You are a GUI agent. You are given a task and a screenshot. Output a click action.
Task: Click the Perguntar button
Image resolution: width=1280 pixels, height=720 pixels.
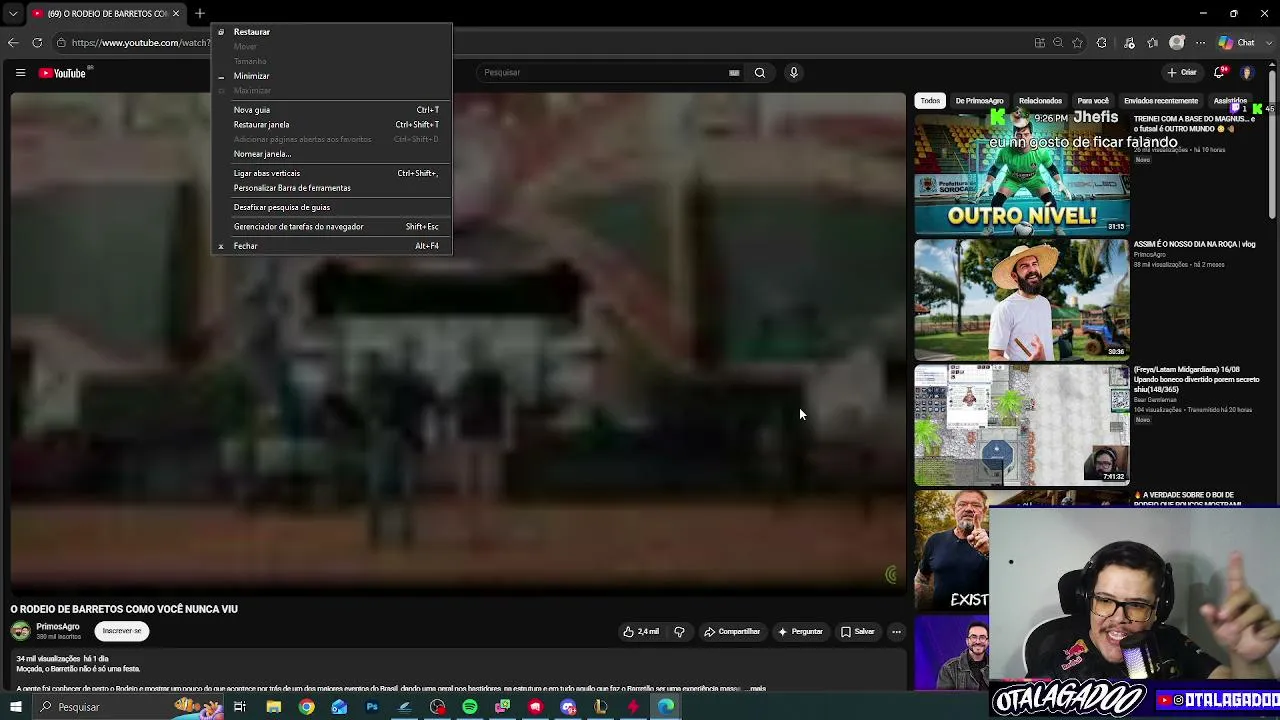pyautogui.click(x=801, y=632)
